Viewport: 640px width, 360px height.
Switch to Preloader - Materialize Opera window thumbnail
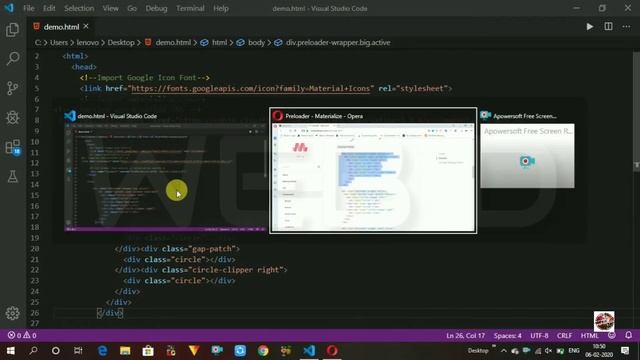pos(373,171)
